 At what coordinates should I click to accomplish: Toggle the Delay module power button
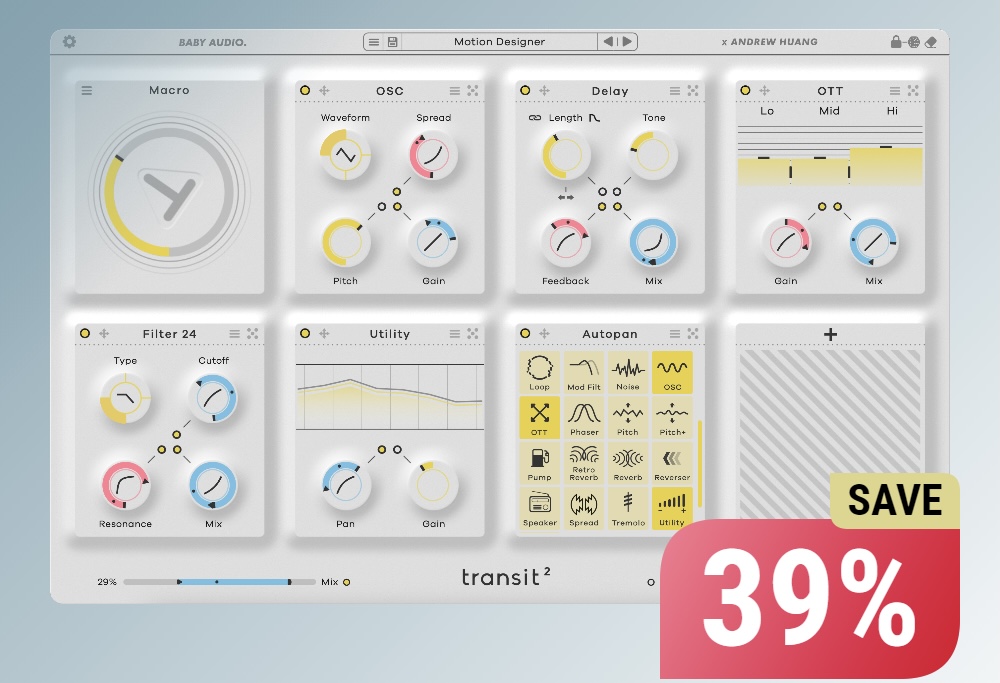coord(525,91)
